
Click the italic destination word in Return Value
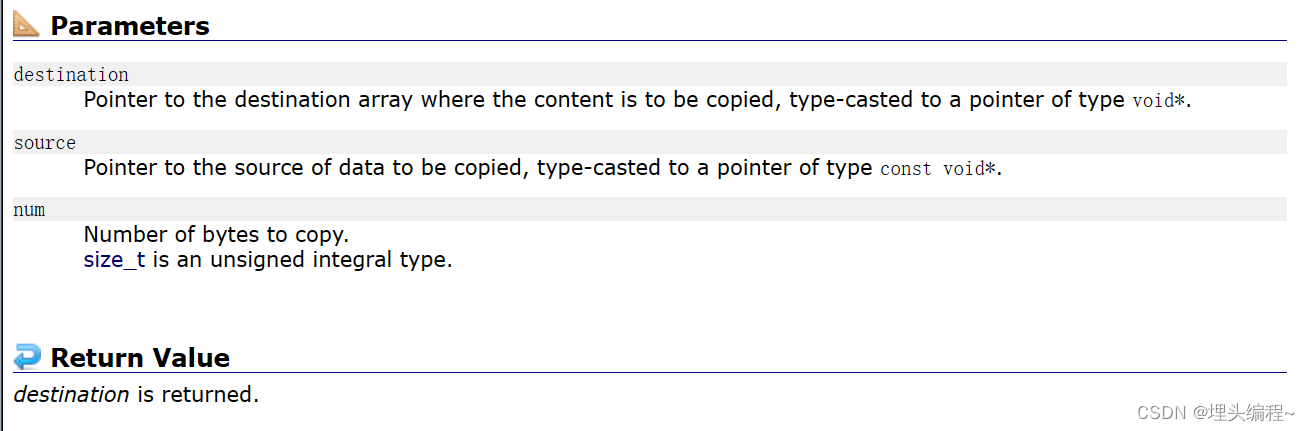tap(71, 394)
